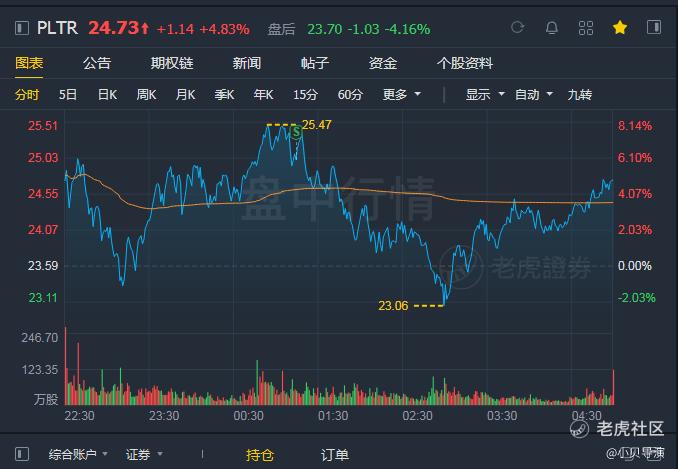Click the 盘后 after-hours label

point(281,29)
